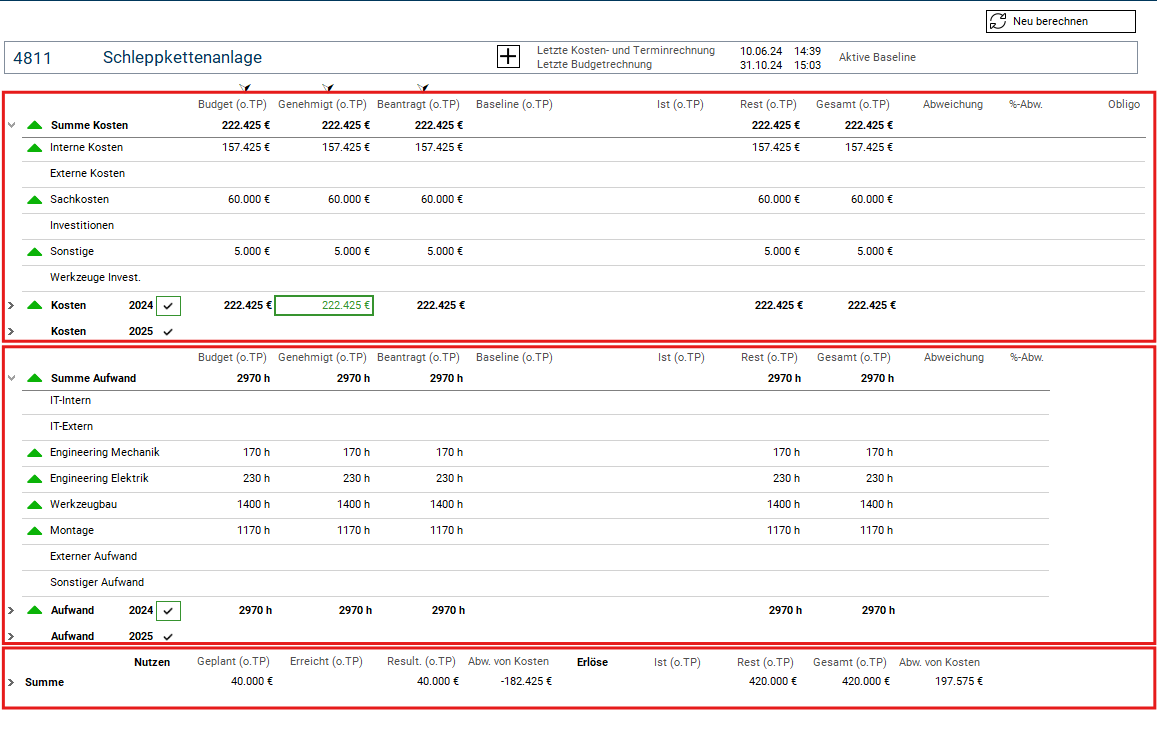Click arrow icon above Genehmigt column in costs
1157x738 pixels.
coord(327,89)
